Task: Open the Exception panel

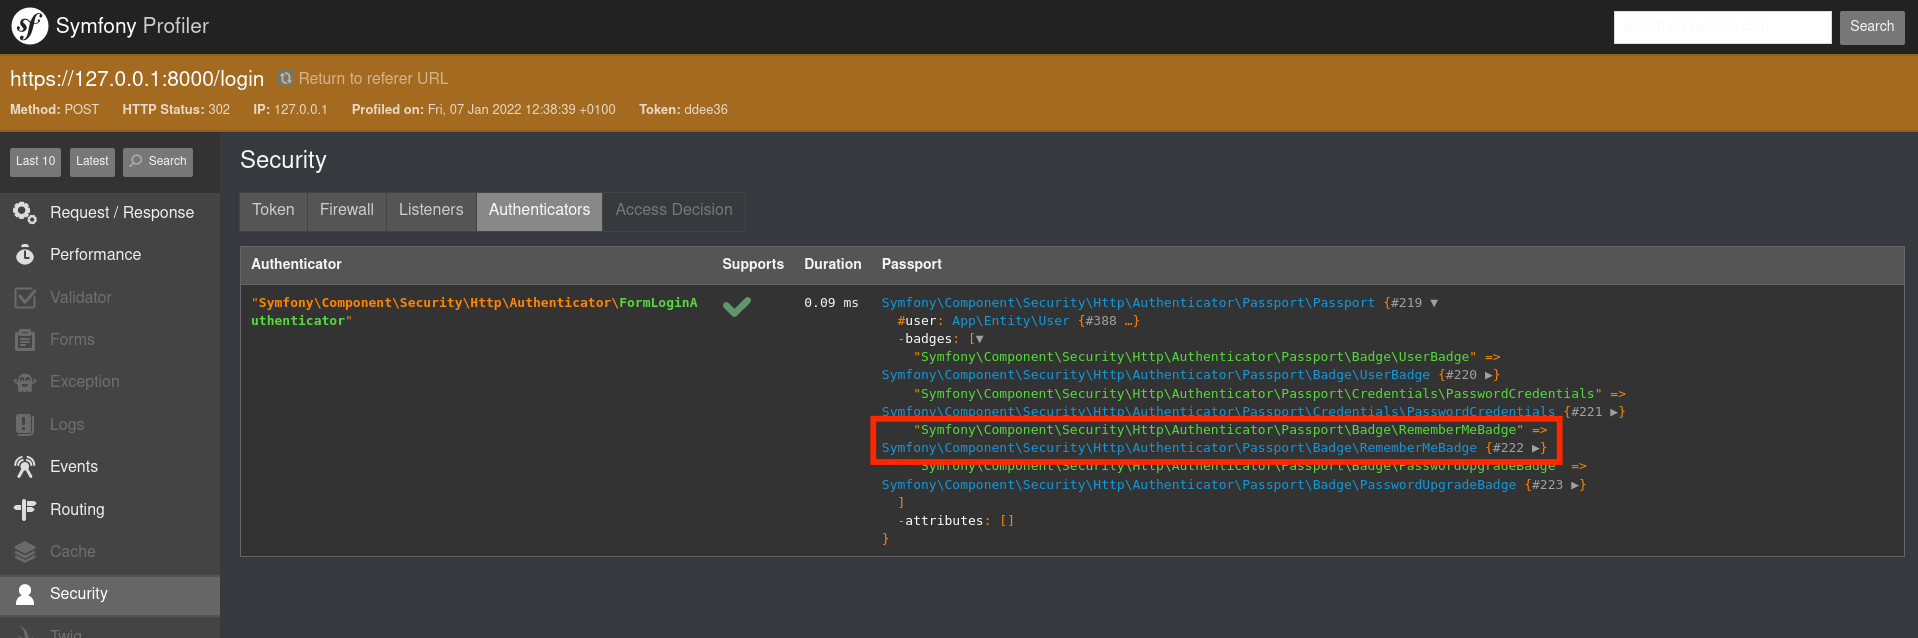Action: [110, 382]
